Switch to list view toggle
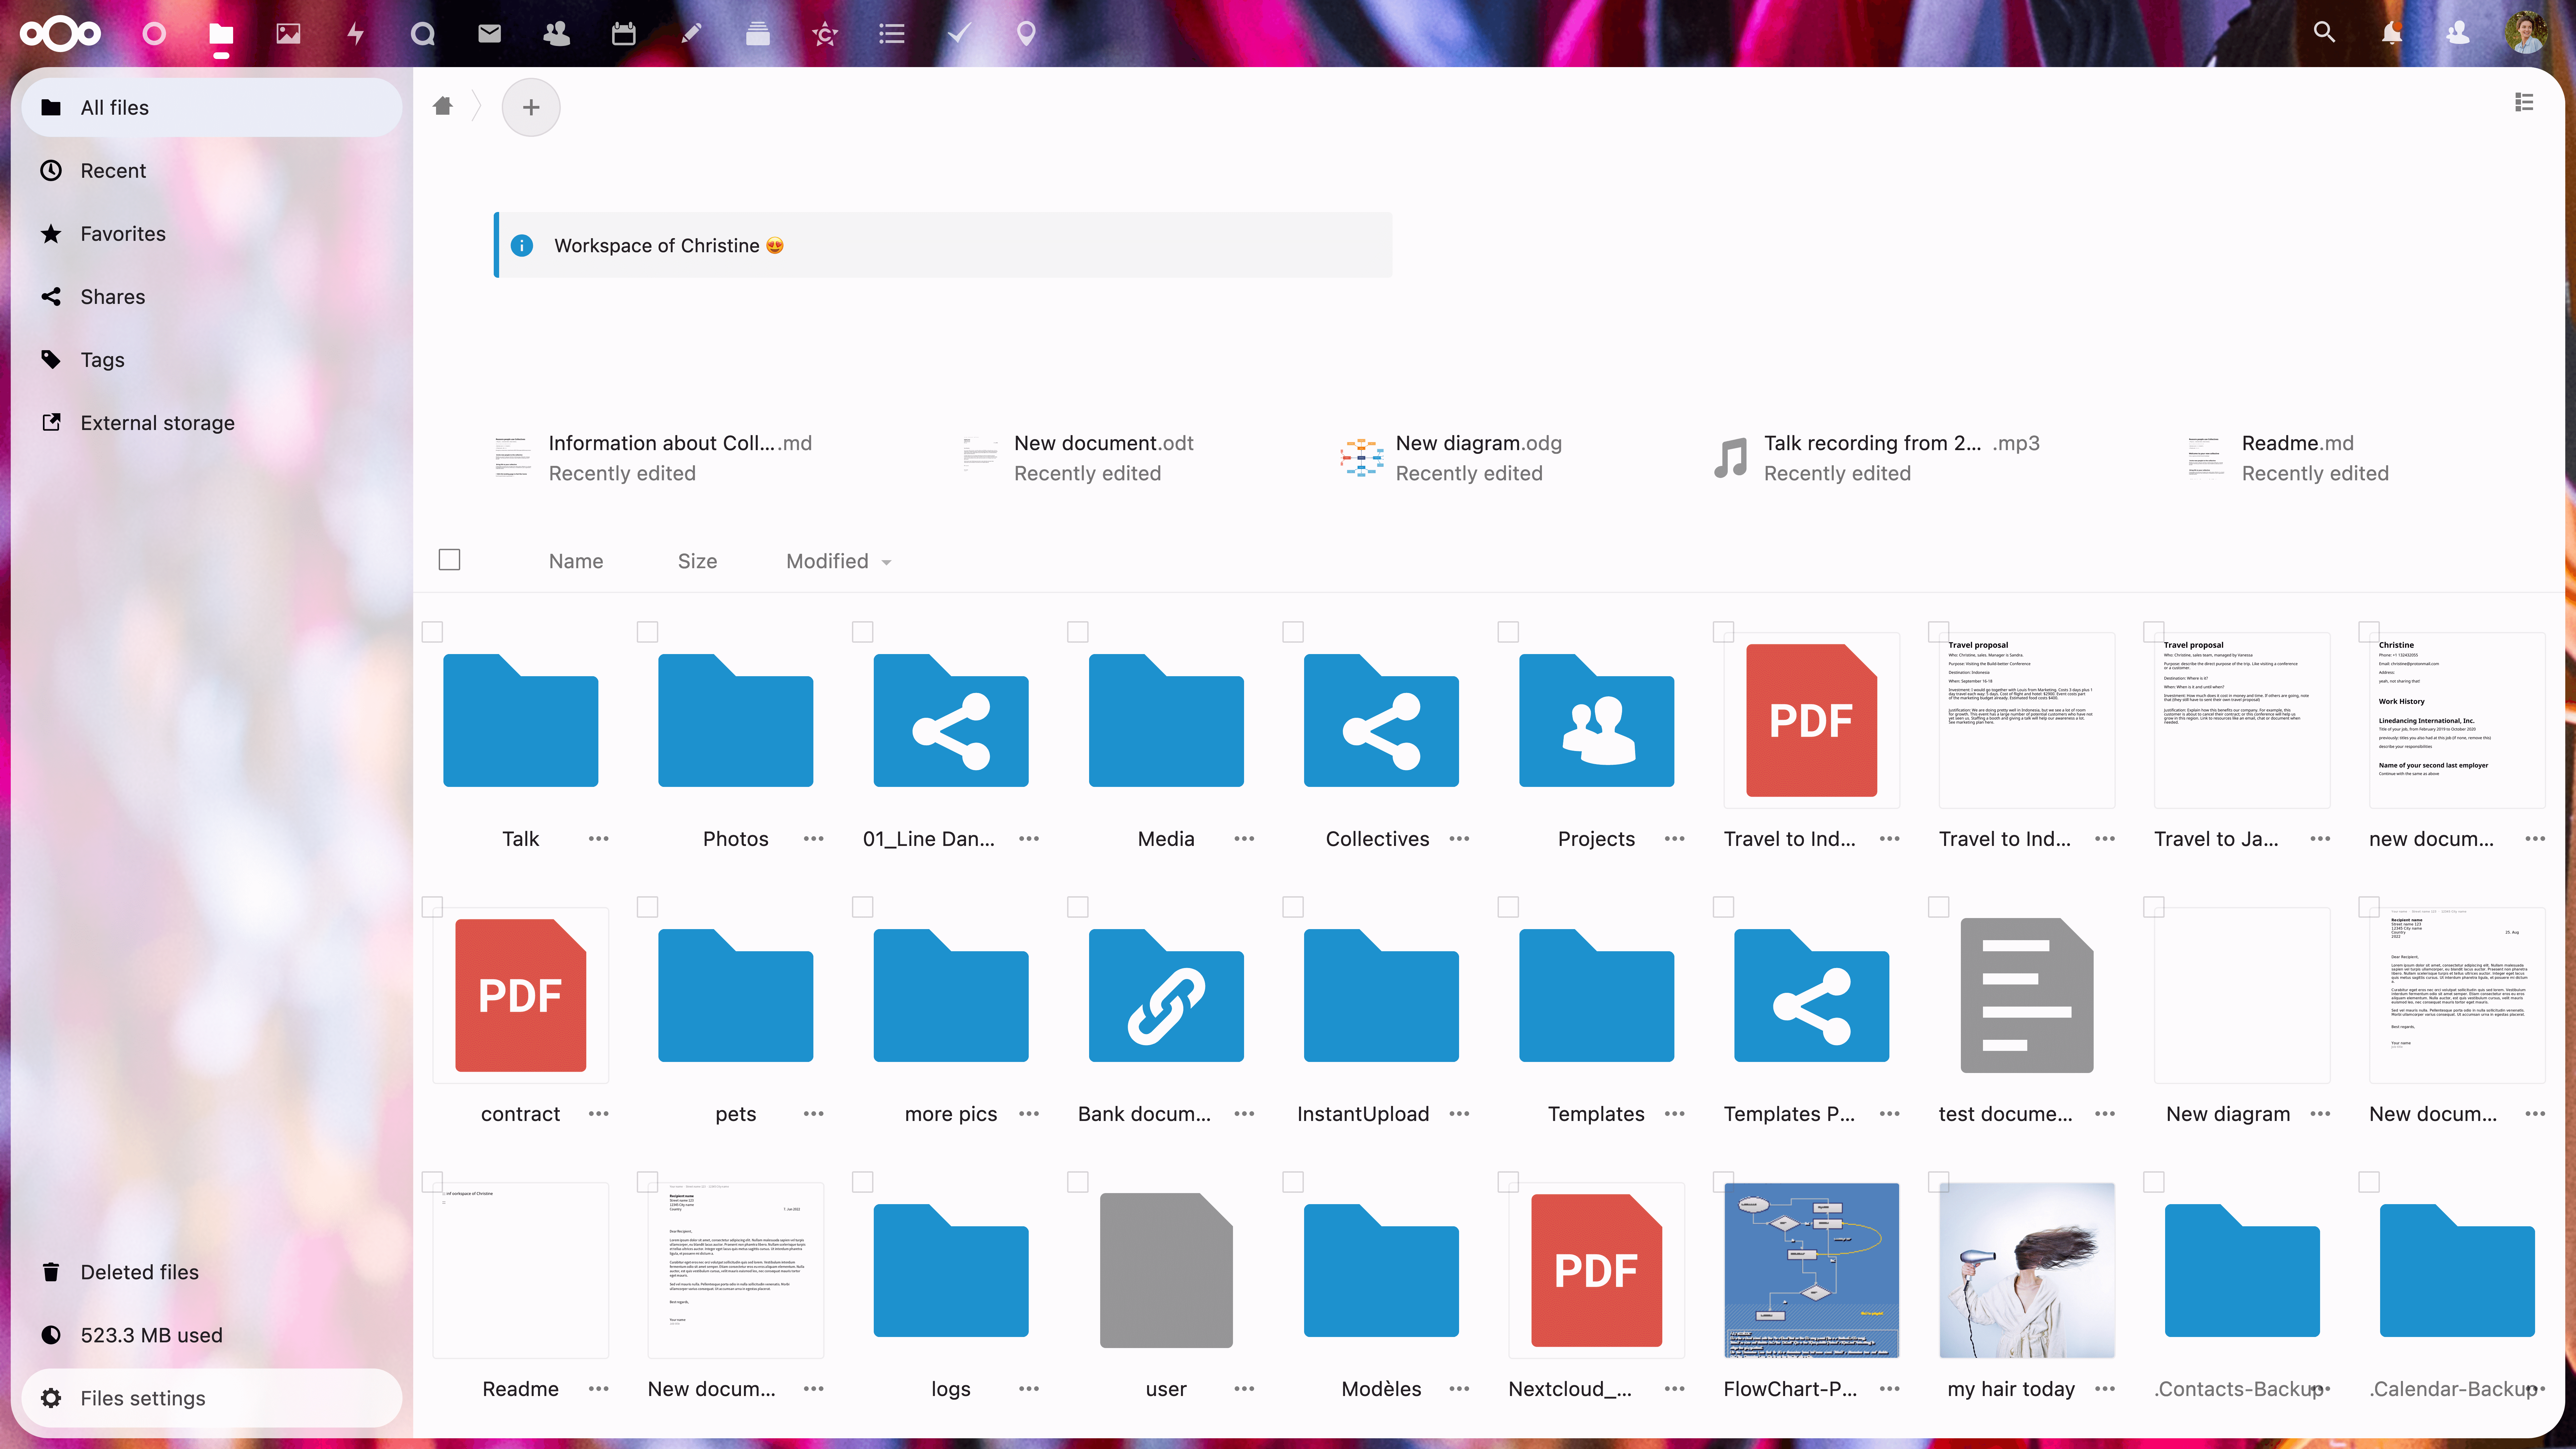This screenshot has height=1449, width=2576. tap(2524, 102)
